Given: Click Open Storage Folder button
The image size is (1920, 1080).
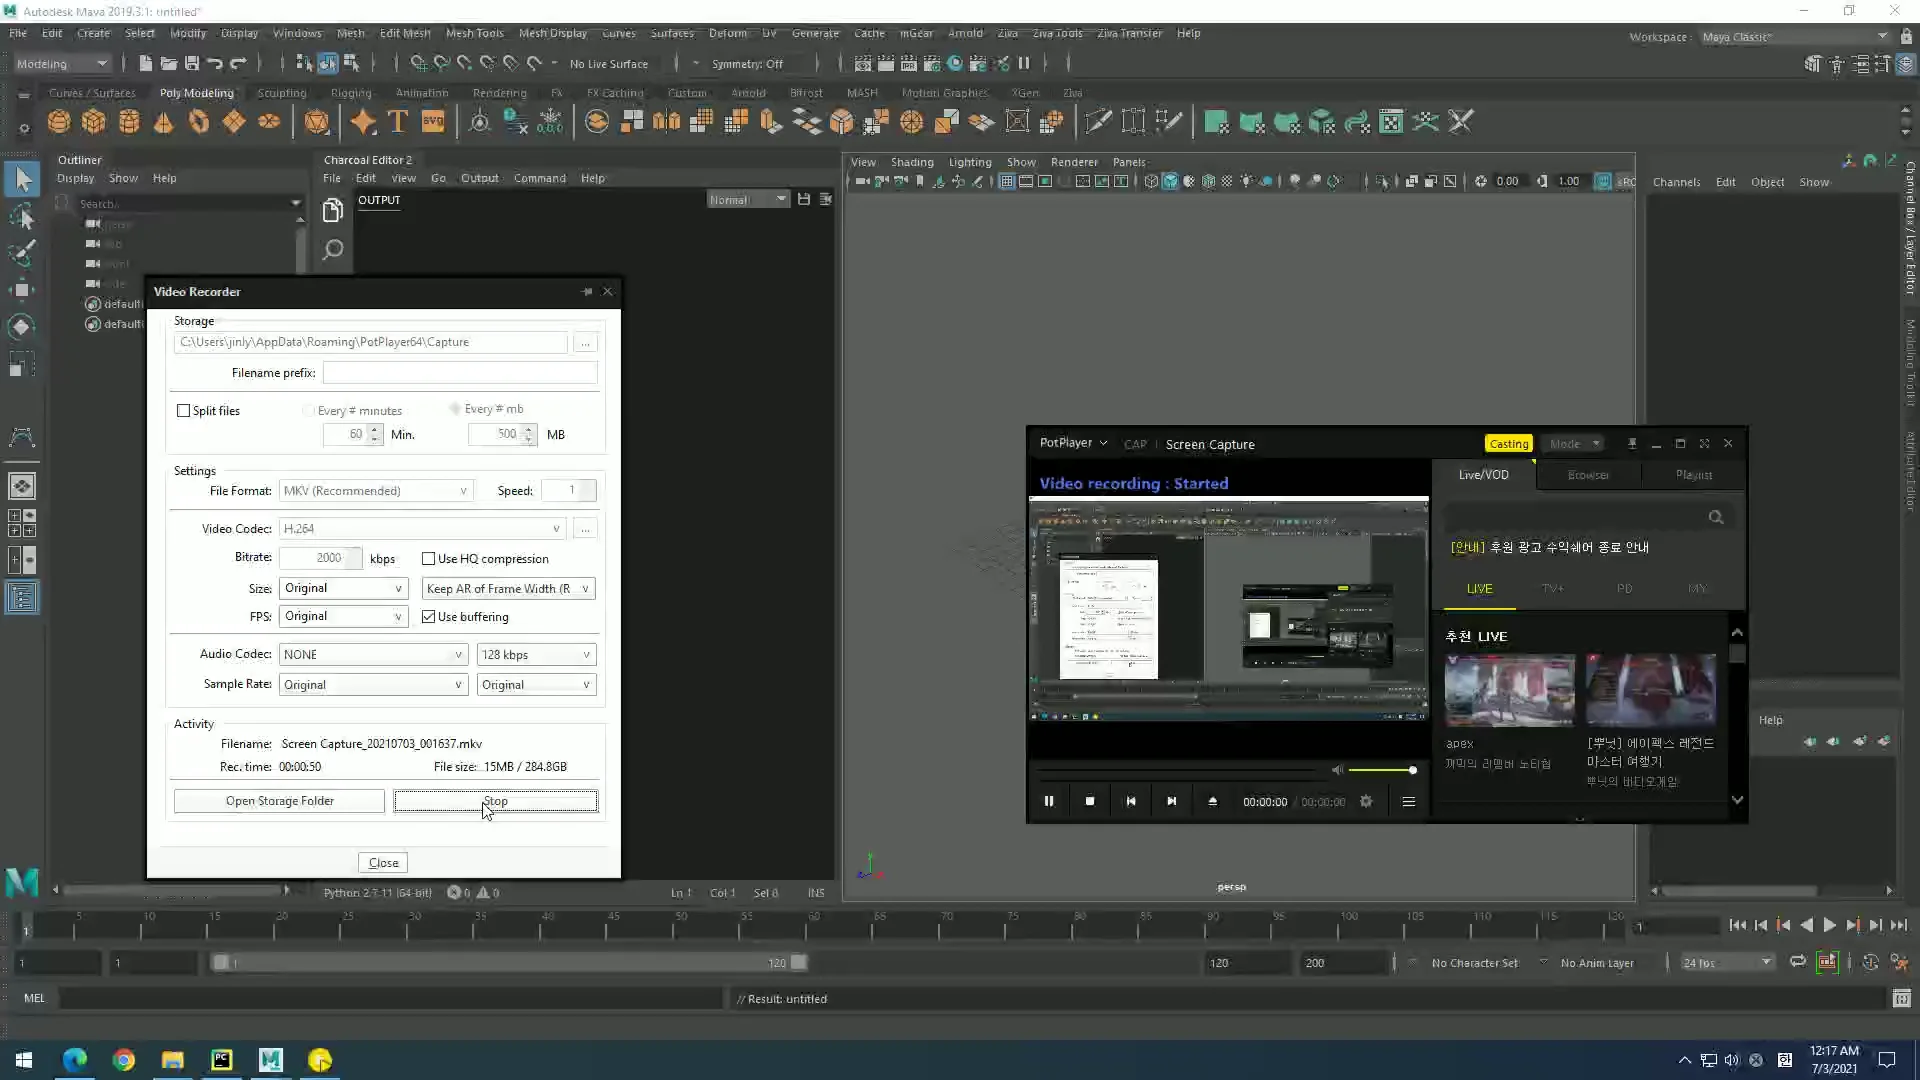Looking at the screenshot, I should click(x=279, y=801).
